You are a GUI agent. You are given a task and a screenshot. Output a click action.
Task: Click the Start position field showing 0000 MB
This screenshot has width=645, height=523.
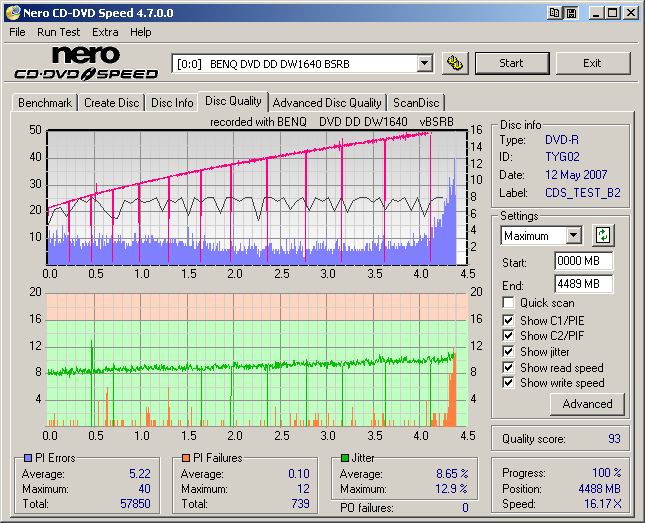[x=583, y=261]
